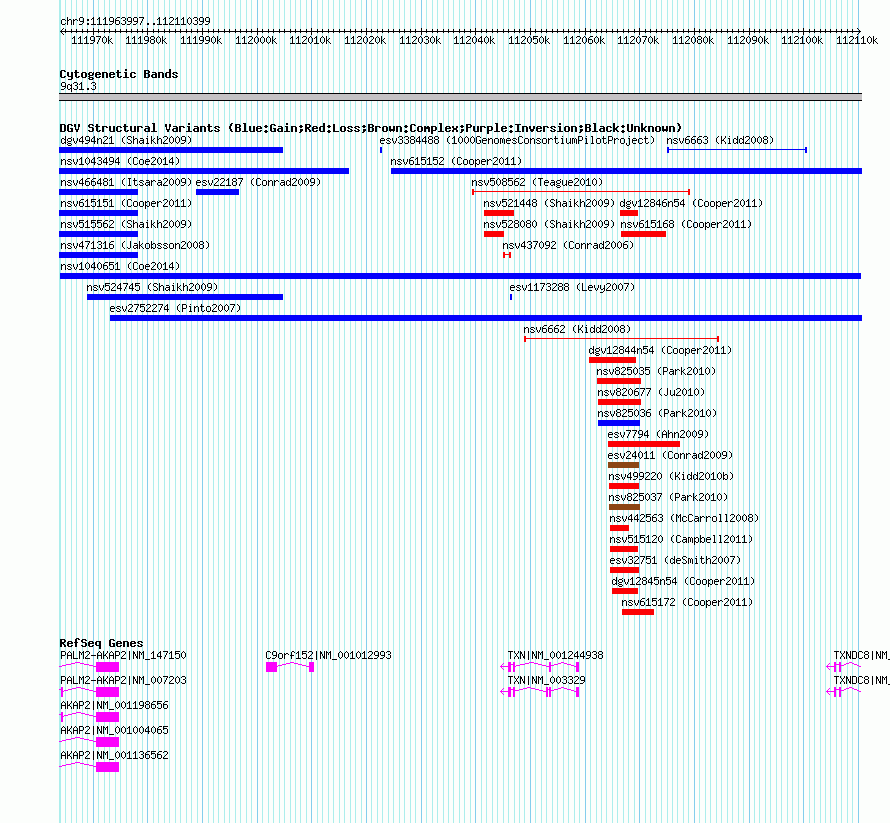Click TXN|NM_003329 gene label
The width and height of the screenshot is (890, 823).
(x=546, y=680)
